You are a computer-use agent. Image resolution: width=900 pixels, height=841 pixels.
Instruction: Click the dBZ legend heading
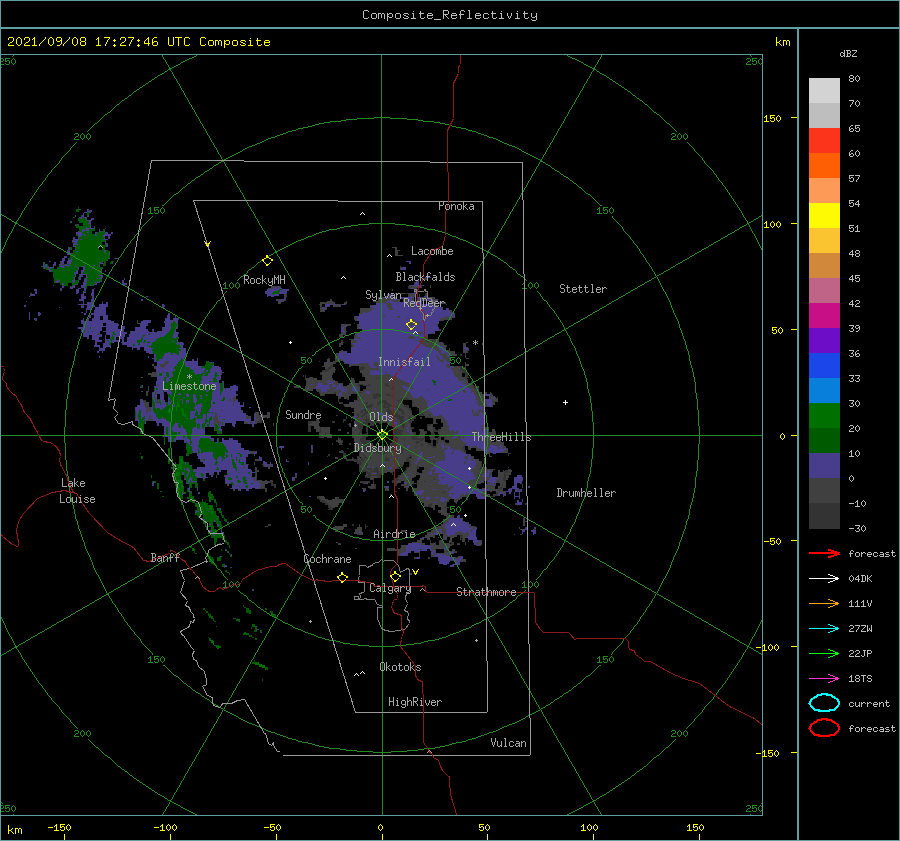point(848,53)
